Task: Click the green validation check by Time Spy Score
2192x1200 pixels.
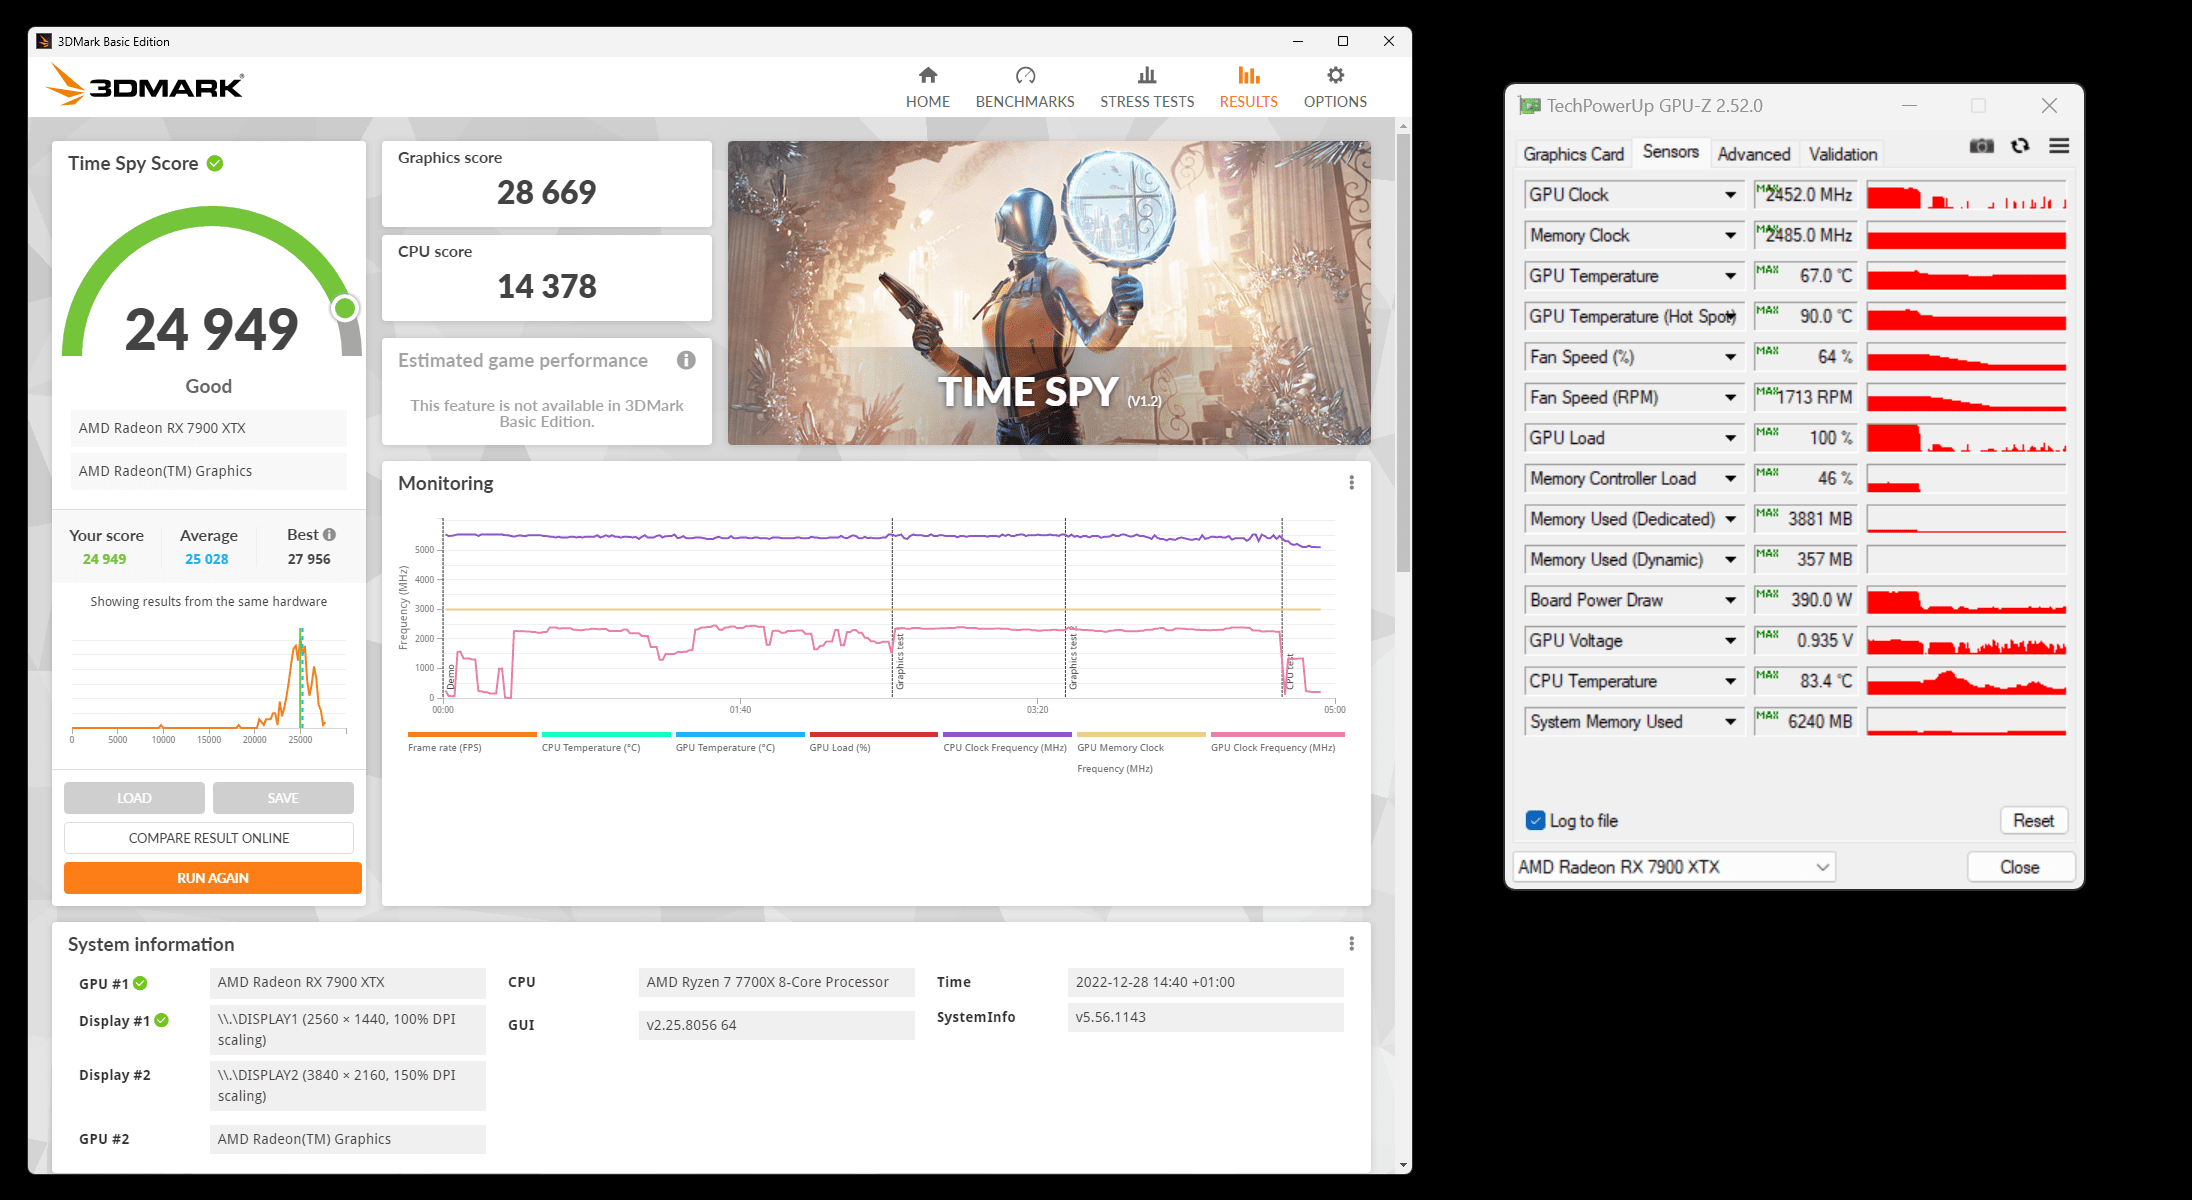Action: point(215,163)
